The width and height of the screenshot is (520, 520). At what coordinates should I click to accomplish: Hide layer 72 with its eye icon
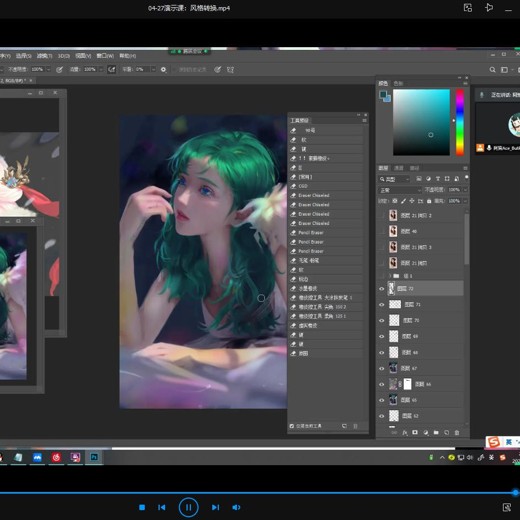pyautogui.click(x=382, y=289)
